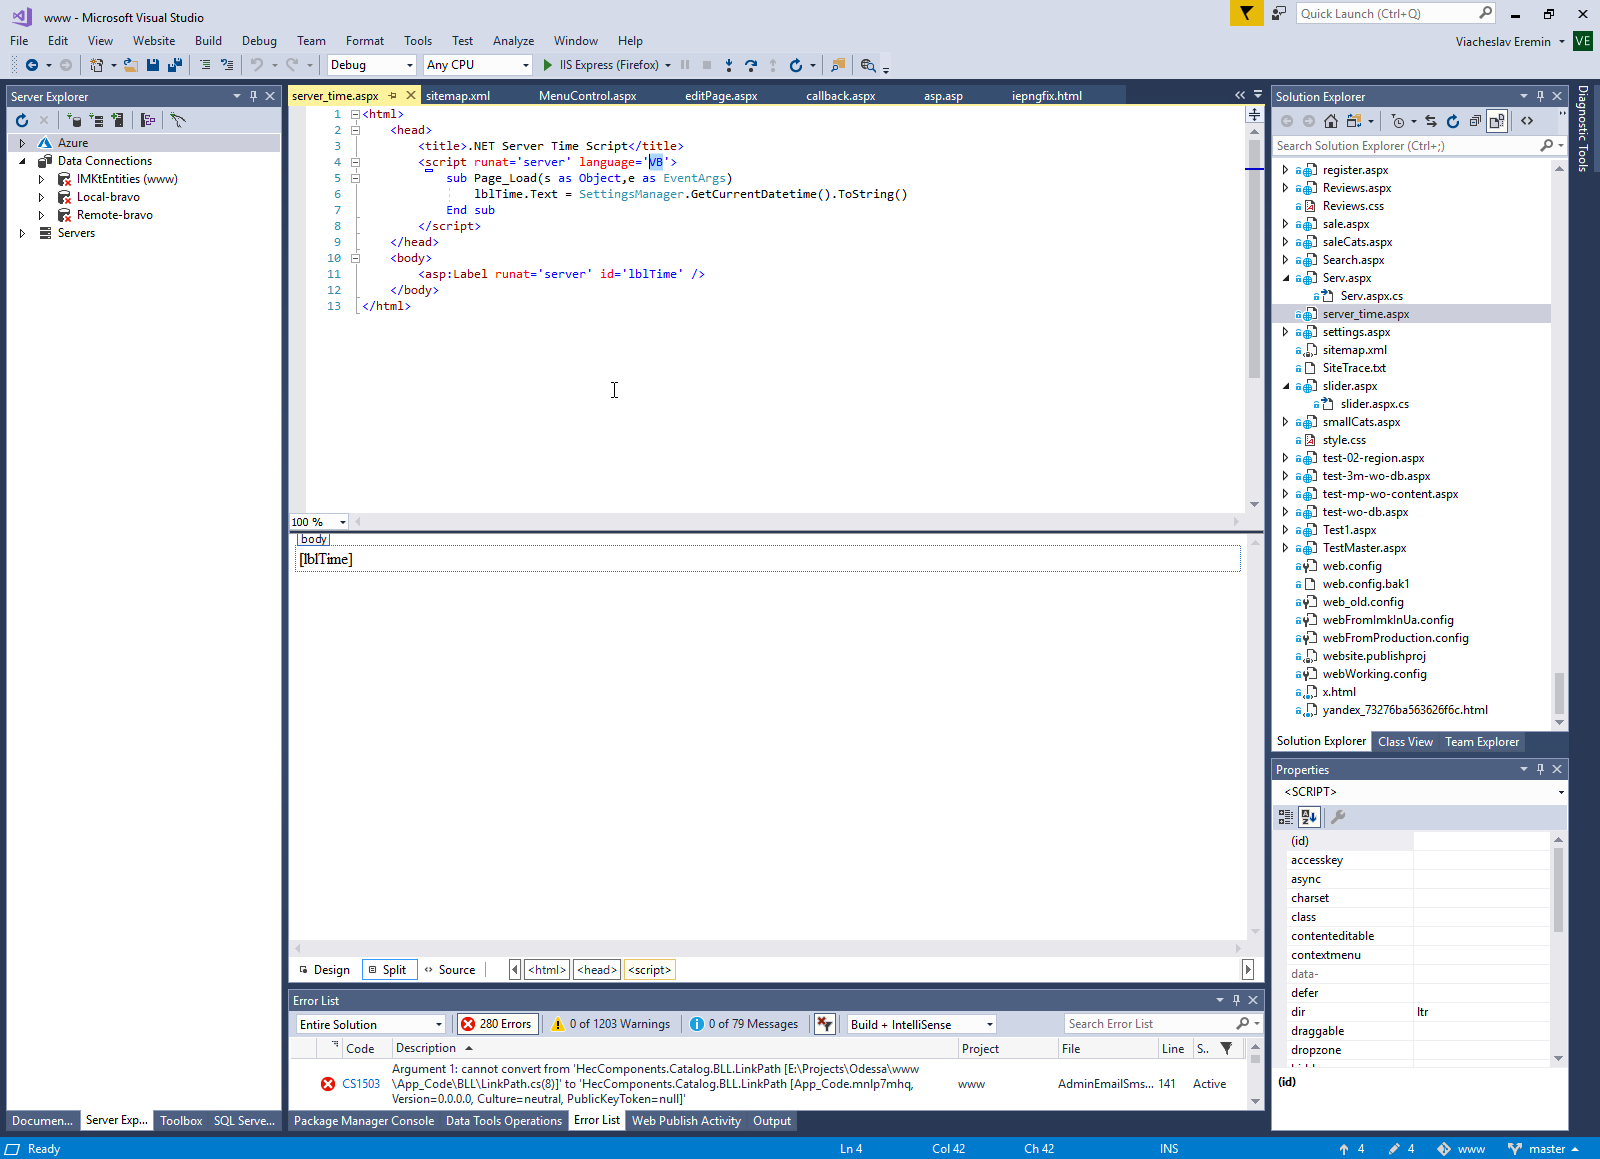Screen dimensions: 1600x1159
Task: Click View Code icon in Solution Explorer
Action: [1527, 121]
